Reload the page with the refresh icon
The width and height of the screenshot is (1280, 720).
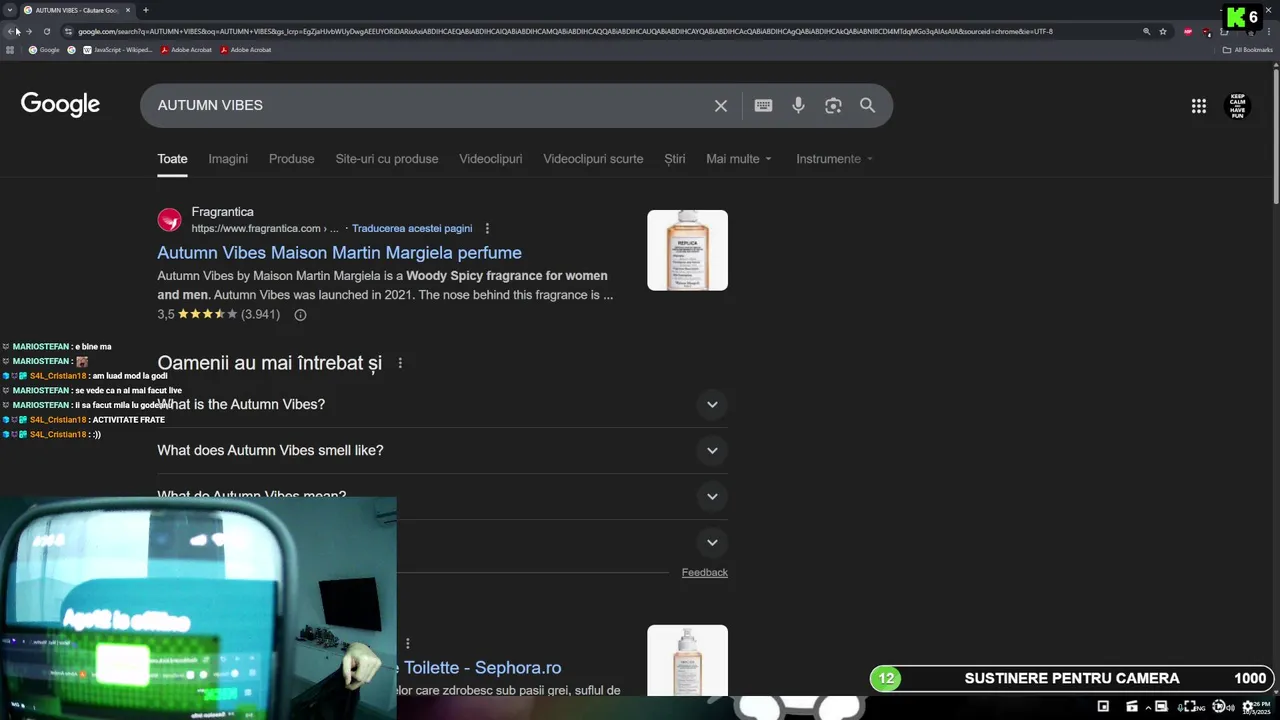pyautogui.click(x=46, y=31)
